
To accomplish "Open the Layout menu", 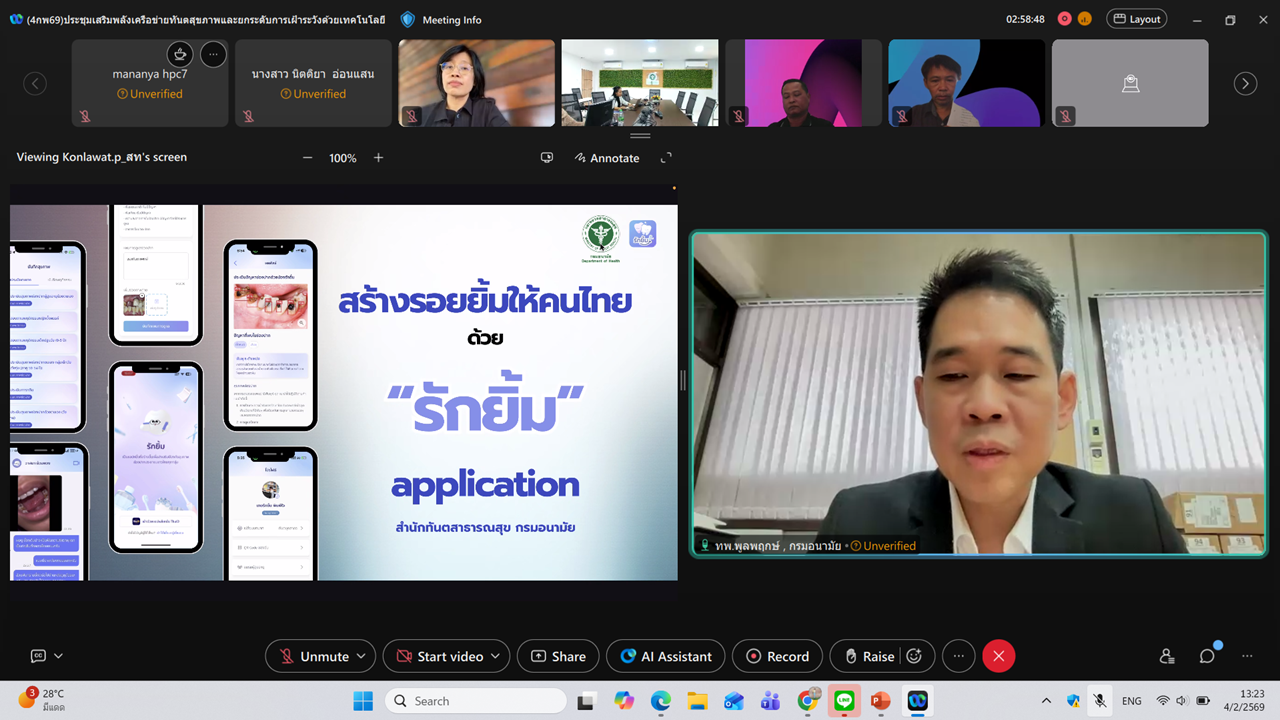I will click(x=1137, y=19).
